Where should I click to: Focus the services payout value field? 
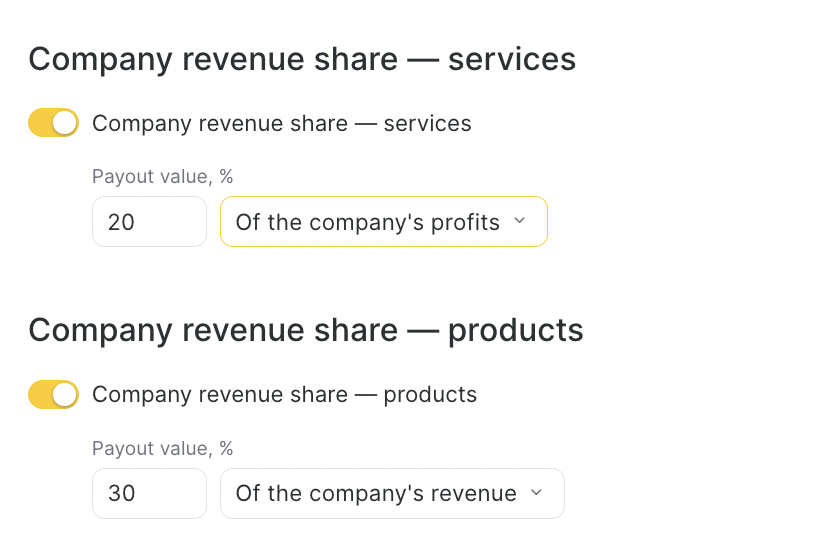click(x=149, y=222)
